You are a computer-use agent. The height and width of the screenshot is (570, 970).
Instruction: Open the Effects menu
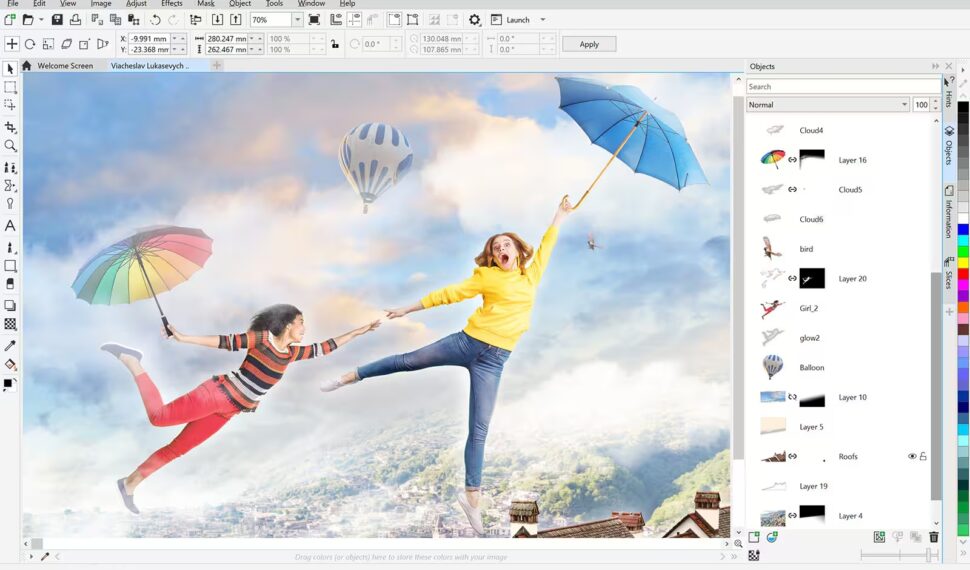coord(171,4)
